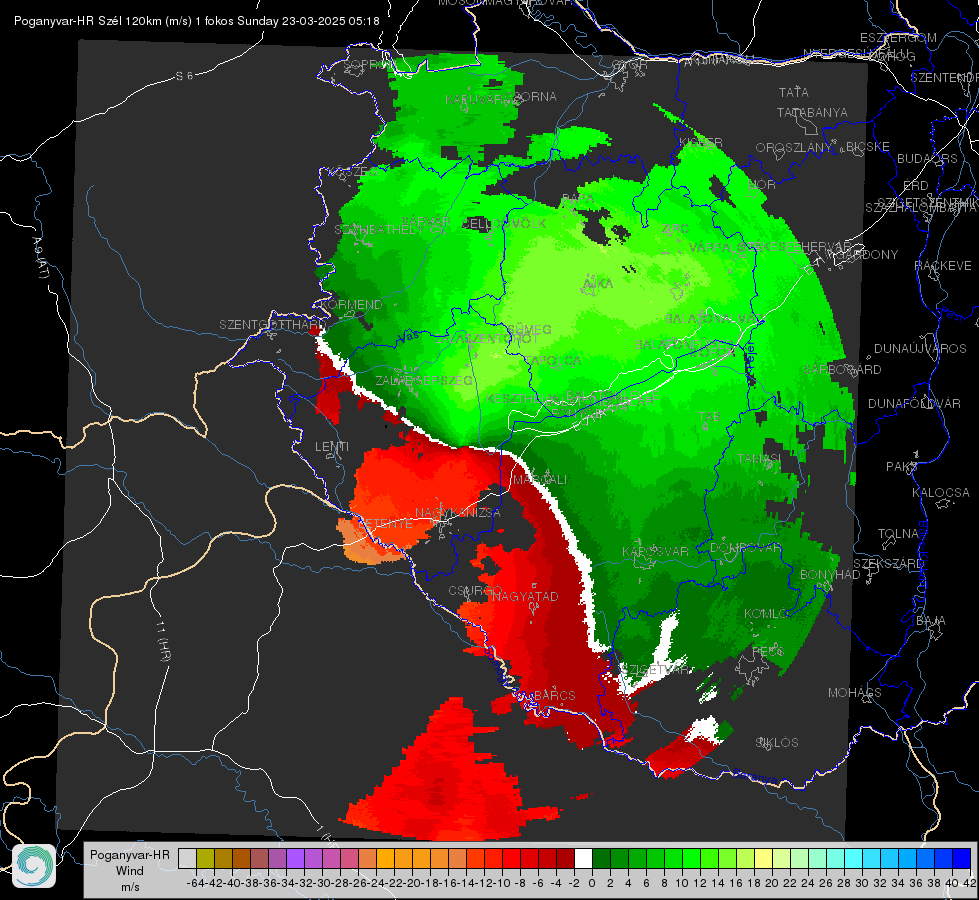This screenshot has width=979, height=900.
Task: Click the deep blue swatch between 40 and 42
Action: (x=962, y=858)
